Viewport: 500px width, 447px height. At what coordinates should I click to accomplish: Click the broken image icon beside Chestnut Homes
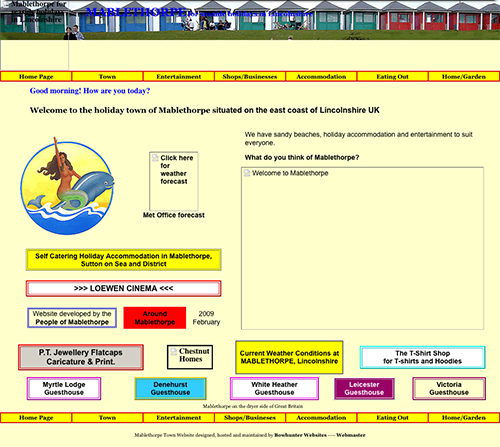(173, 351)
